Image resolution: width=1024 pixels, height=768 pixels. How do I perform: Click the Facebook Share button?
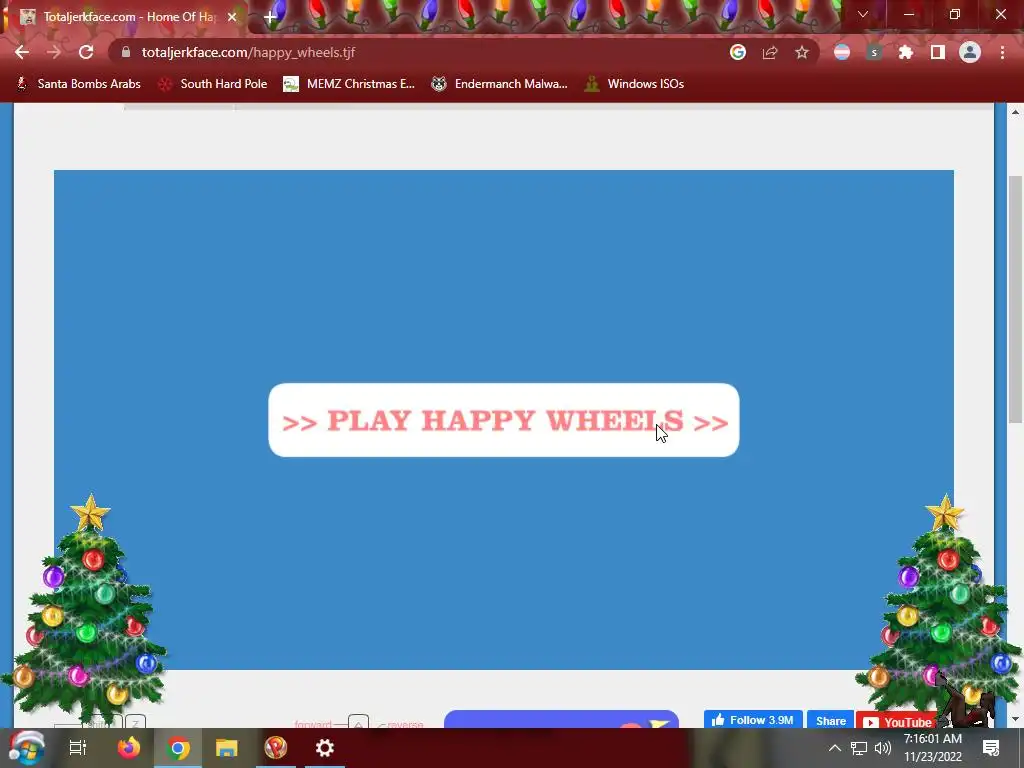click(831, 720)
